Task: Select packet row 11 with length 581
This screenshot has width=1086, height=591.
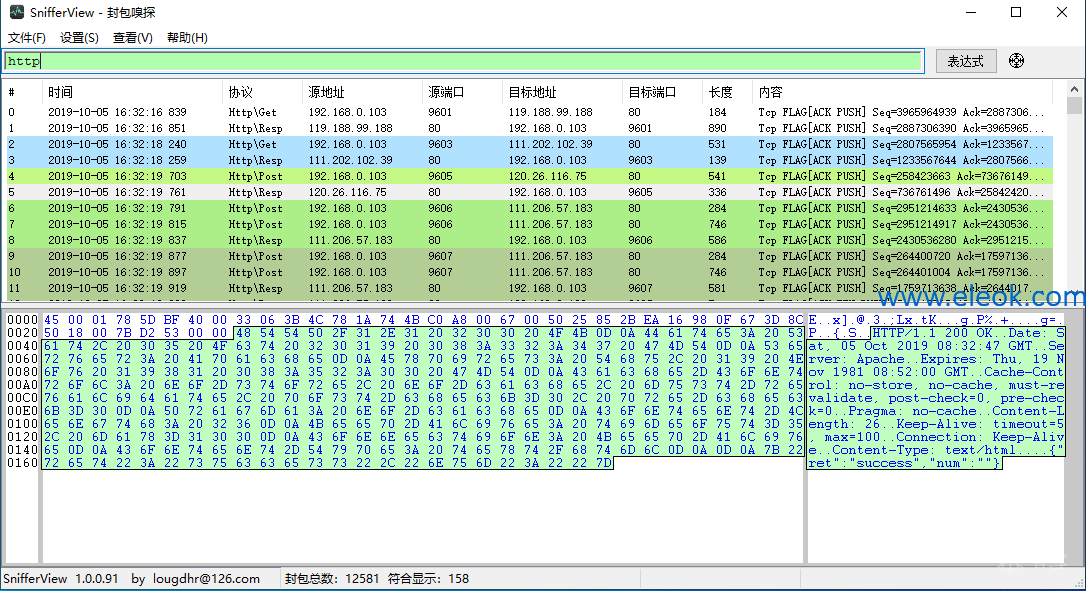Action: [528, 288]
